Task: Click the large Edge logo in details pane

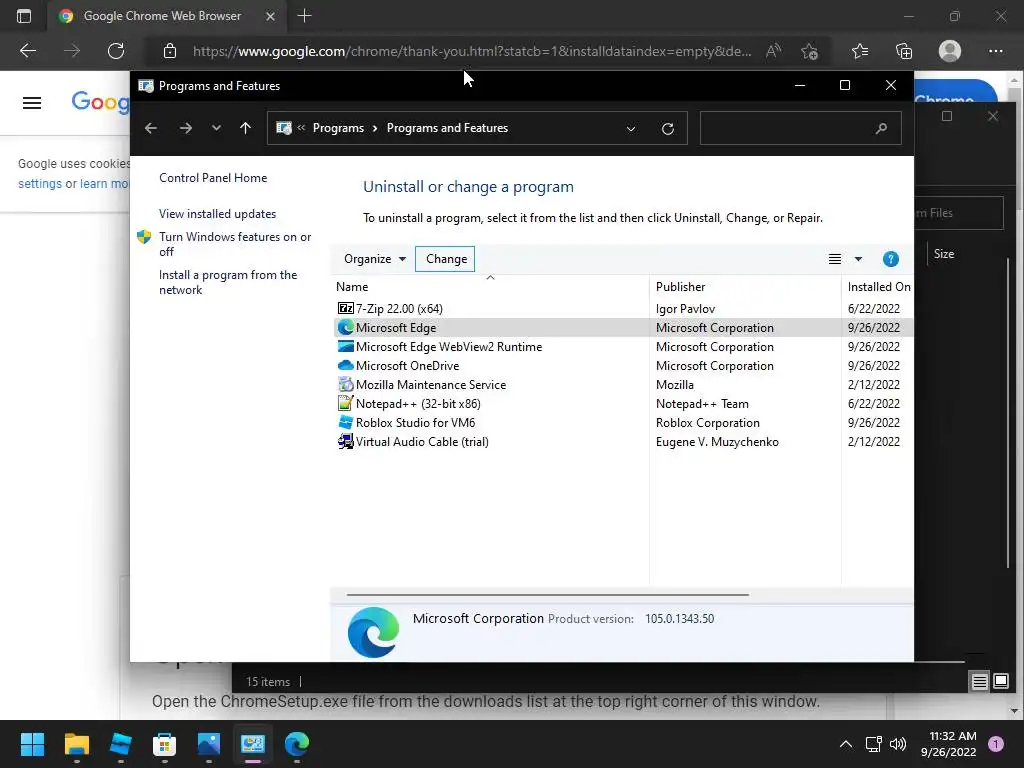Action: pyautogui.click(x=374, y=632)
